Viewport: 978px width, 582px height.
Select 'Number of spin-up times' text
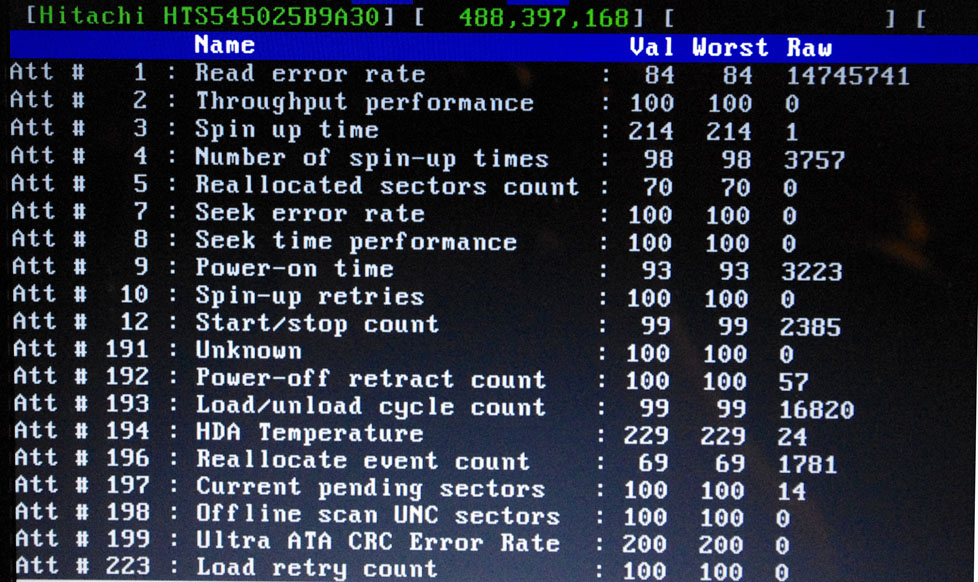(372, 158)
